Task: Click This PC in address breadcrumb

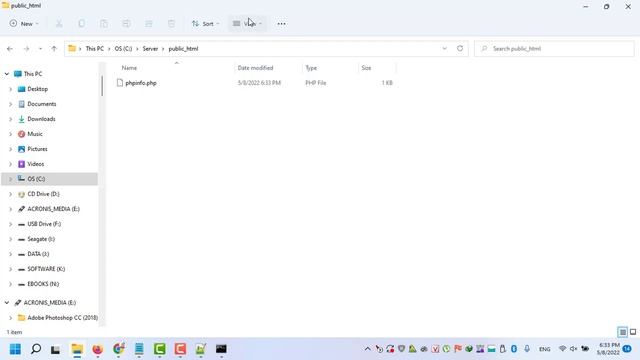Action: tap(94, 49)
